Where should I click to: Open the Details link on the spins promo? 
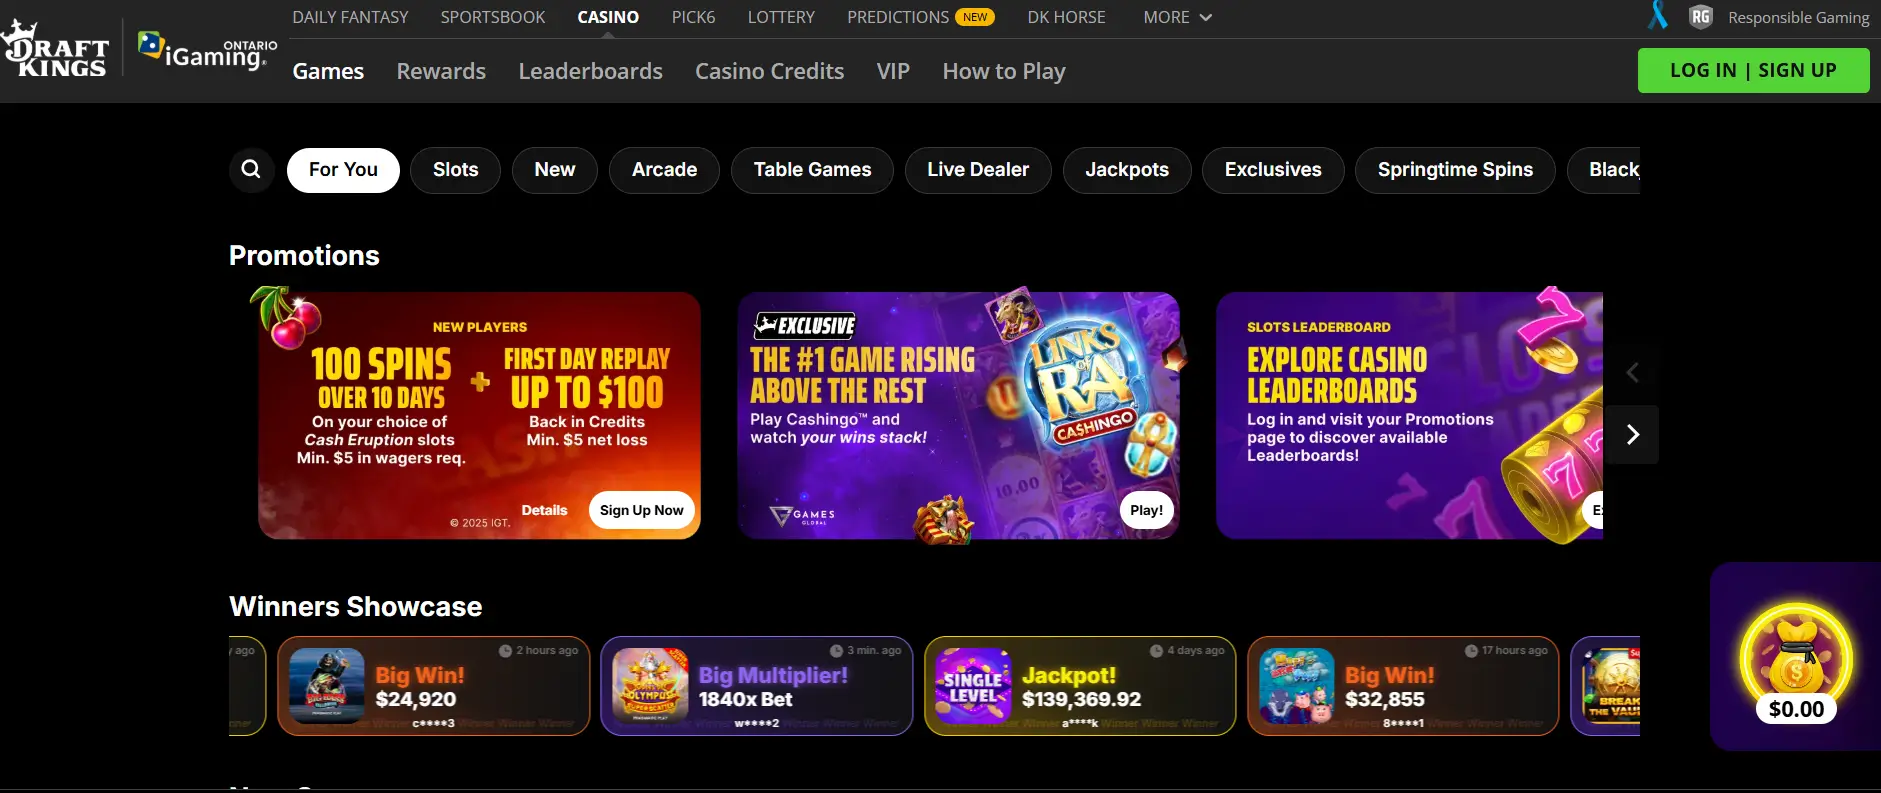[x=544, y=510]
